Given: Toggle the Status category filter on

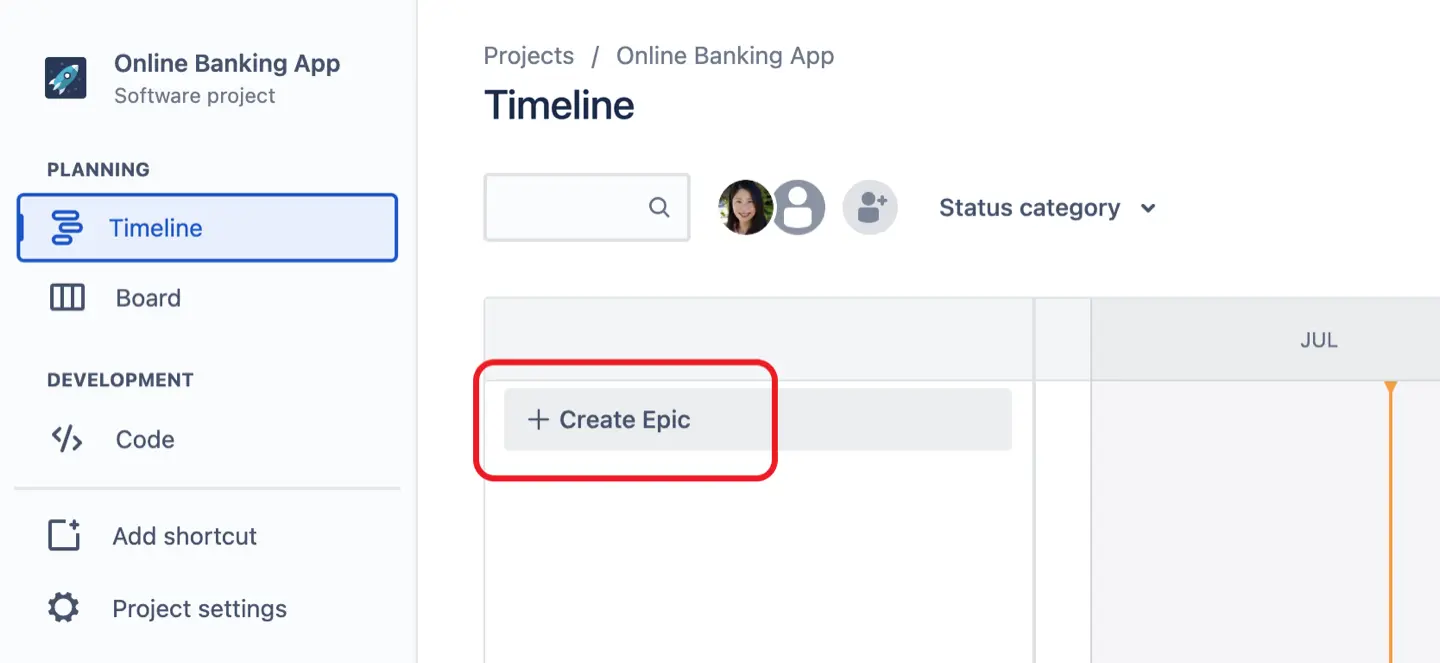Looking at the screenshot, I should 1029,207.
